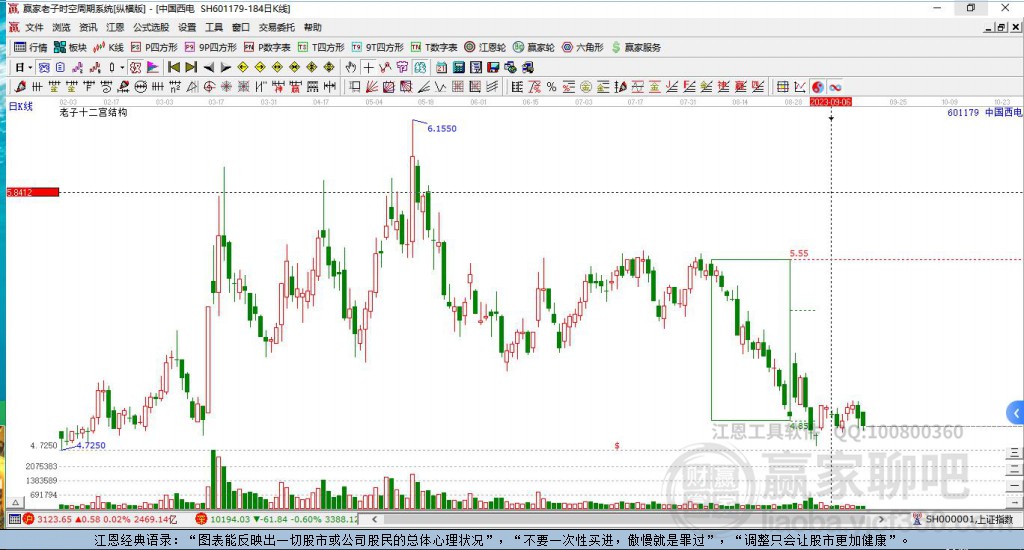1024x550 pixels.
Task: Click the first yellow diamond left-arrow icon
Action: [243, 67]
